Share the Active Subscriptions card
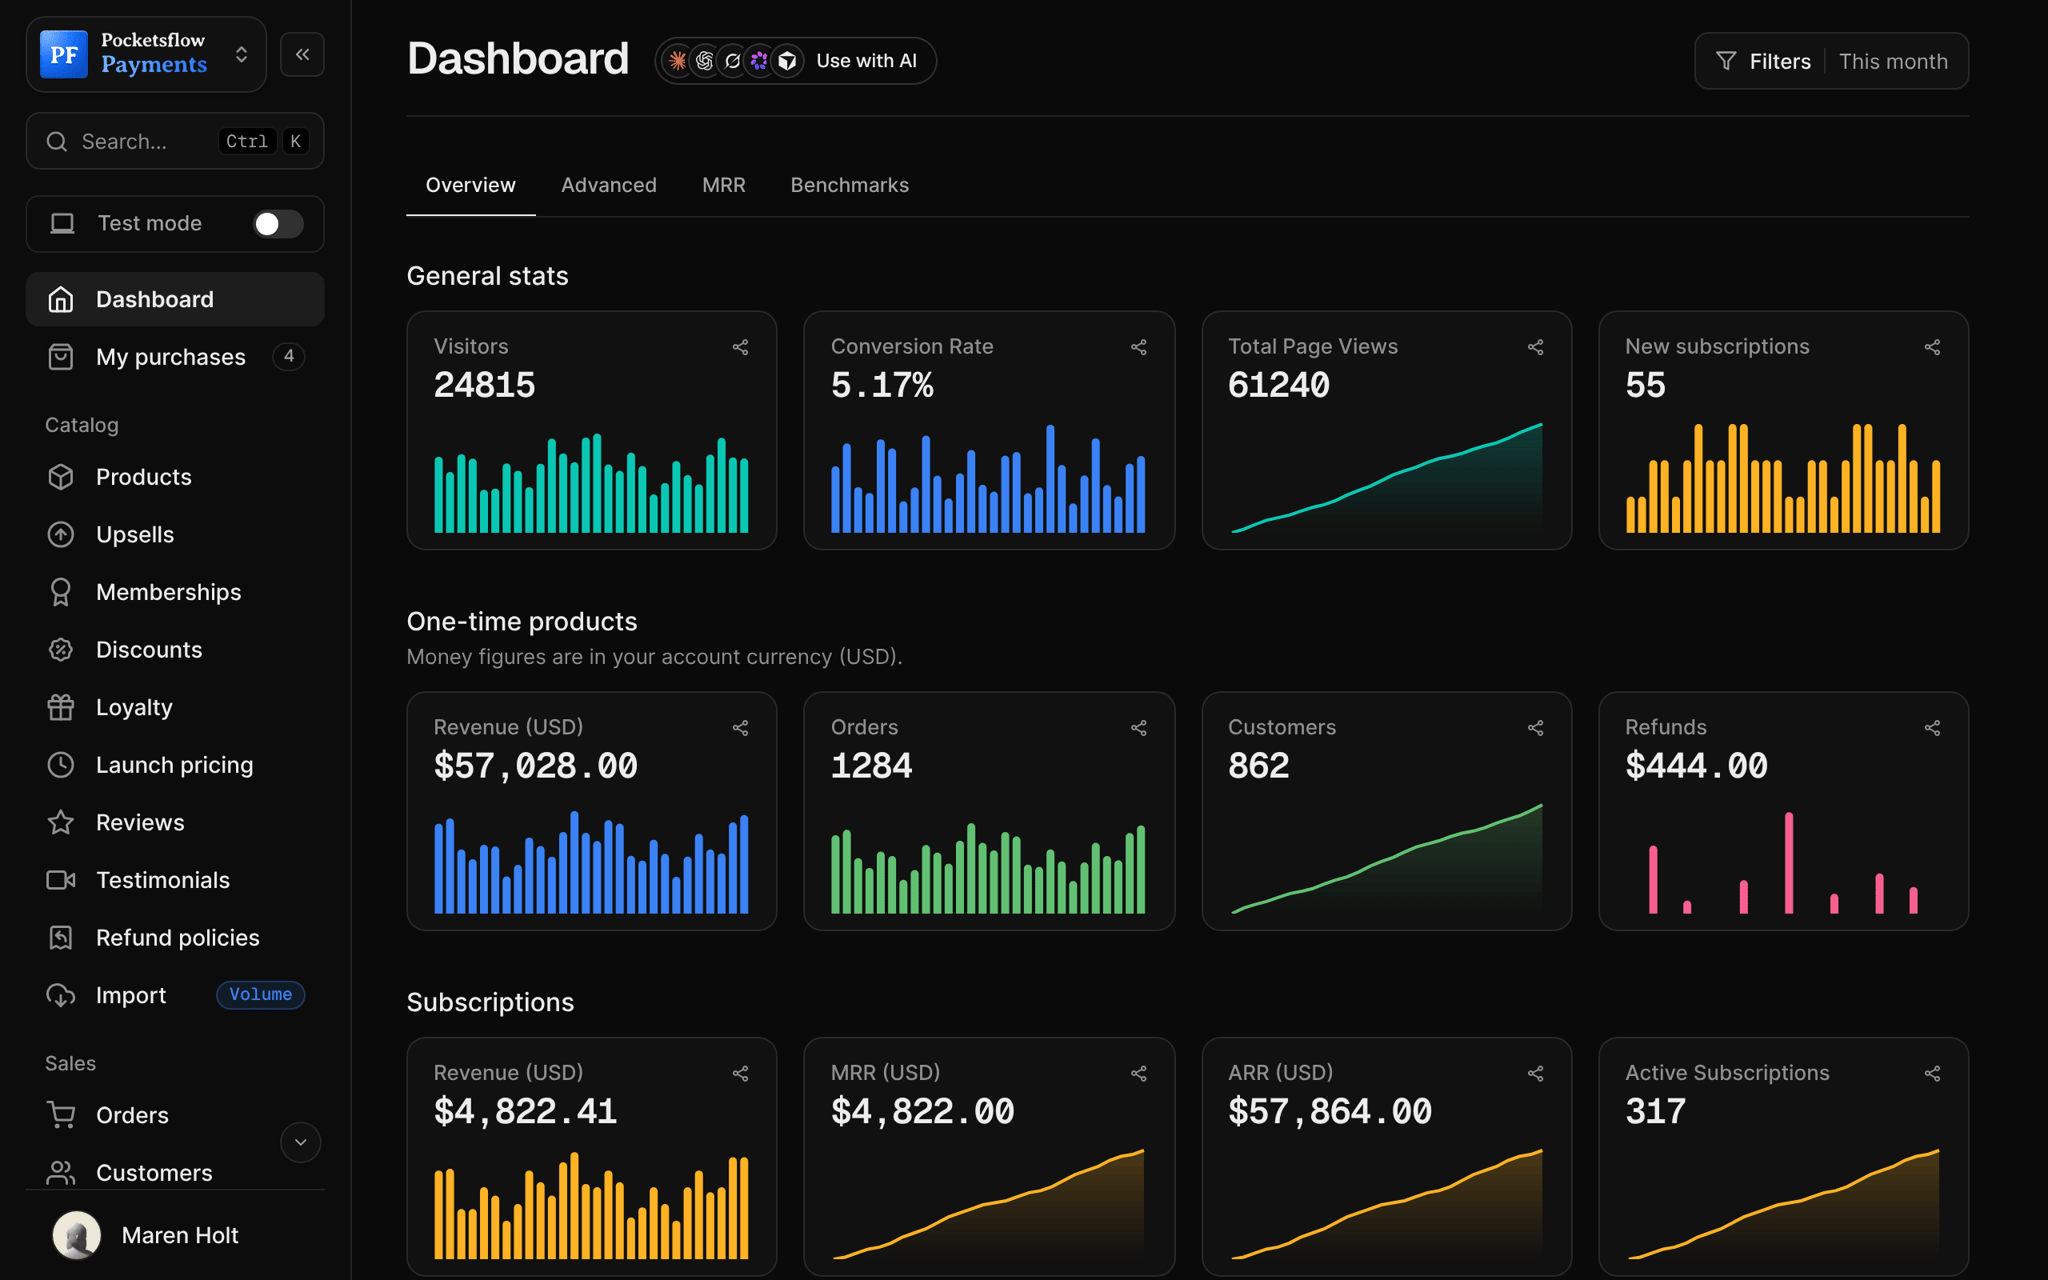2048x1280 pixels. [x=1932, y=1073]
